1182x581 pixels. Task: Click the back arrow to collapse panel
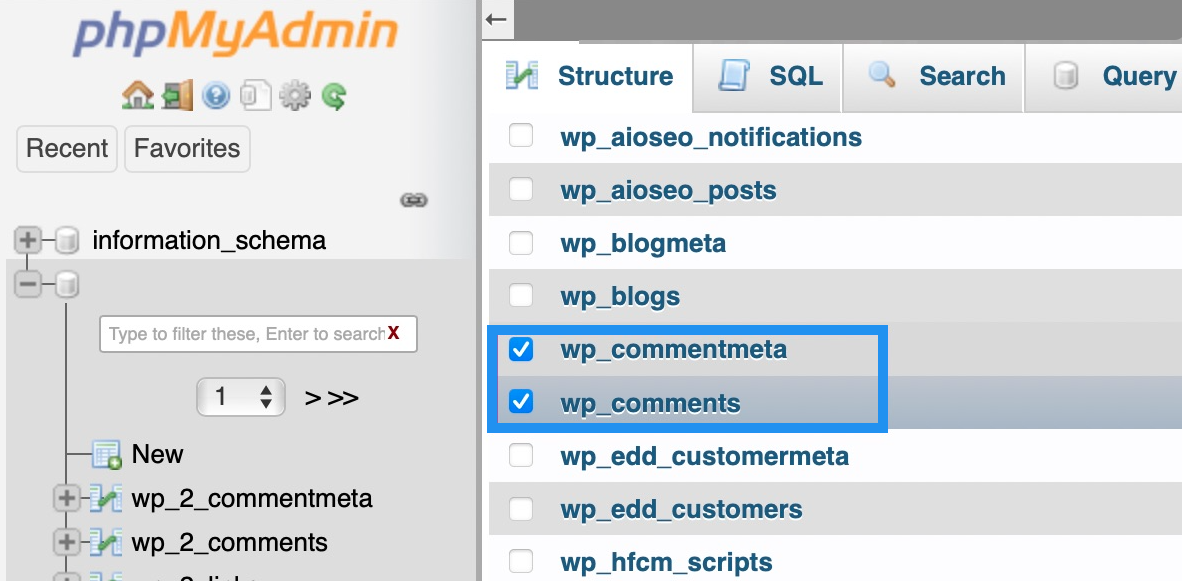[496, 20]
